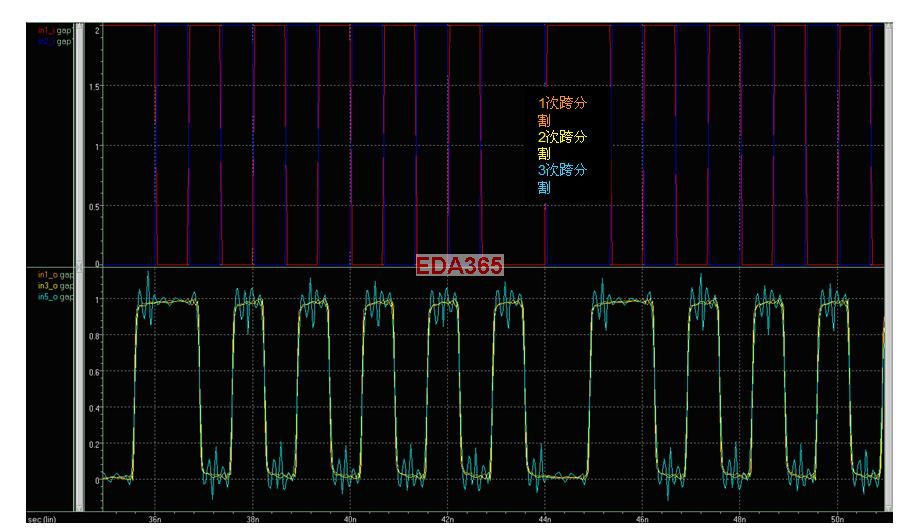Click the 0.8 value on bottom panel Y-axis

click(94, 336)
